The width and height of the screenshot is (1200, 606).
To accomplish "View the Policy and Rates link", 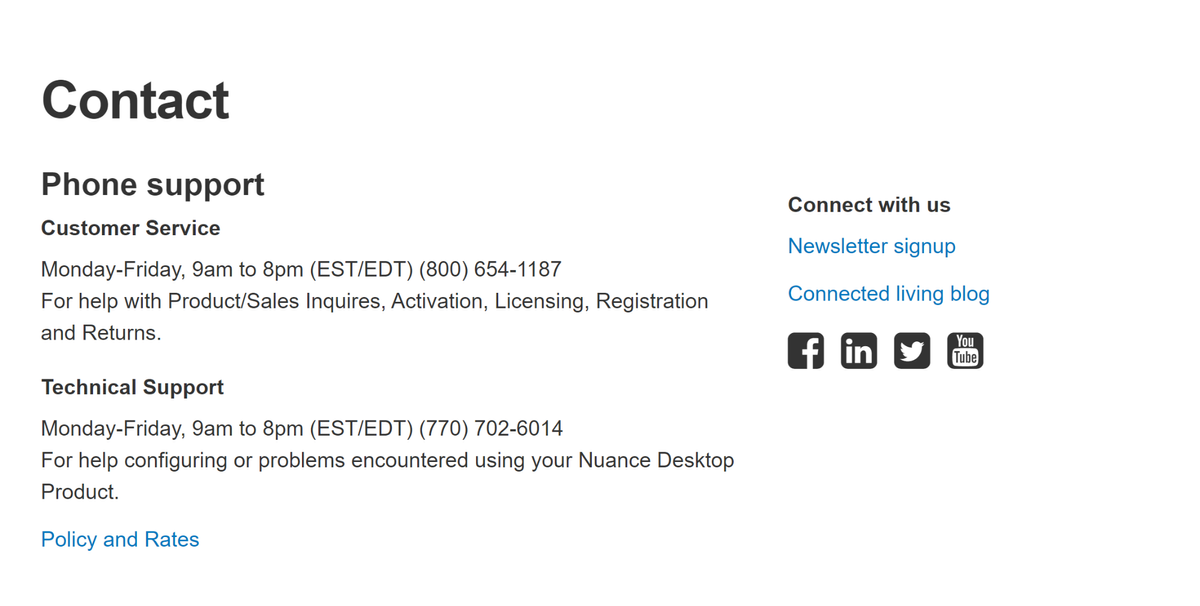I will click(120, 540).
